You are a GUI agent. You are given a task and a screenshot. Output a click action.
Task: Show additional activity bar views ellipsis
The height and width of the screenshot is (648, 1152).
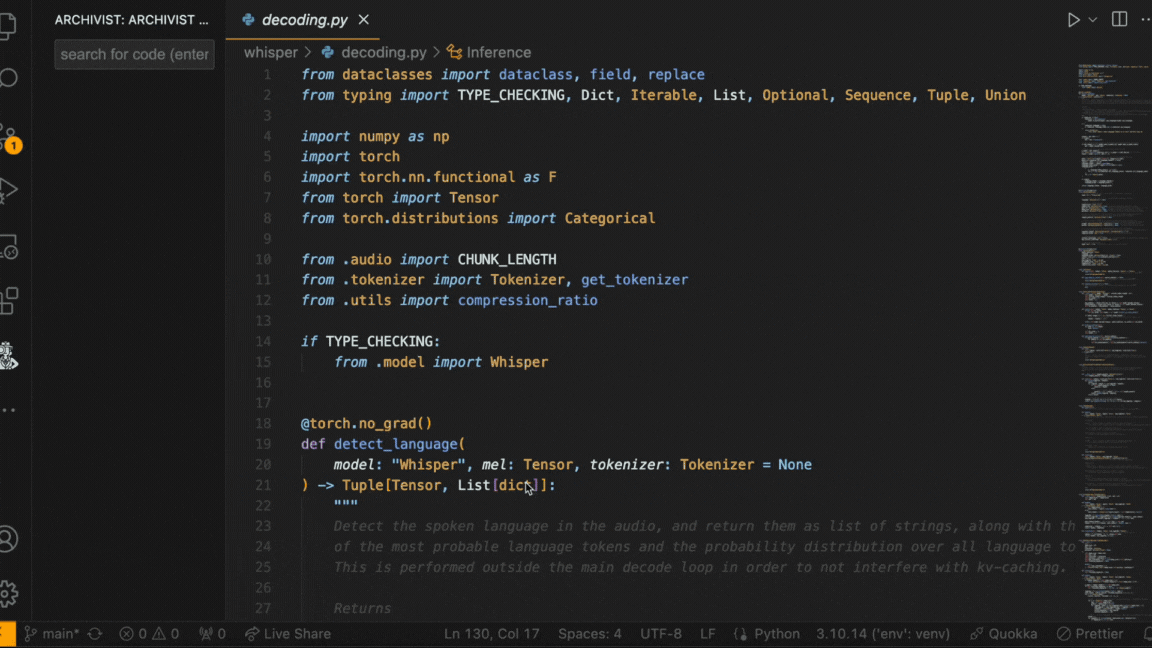pyautogui.click(x=8, y=410)
